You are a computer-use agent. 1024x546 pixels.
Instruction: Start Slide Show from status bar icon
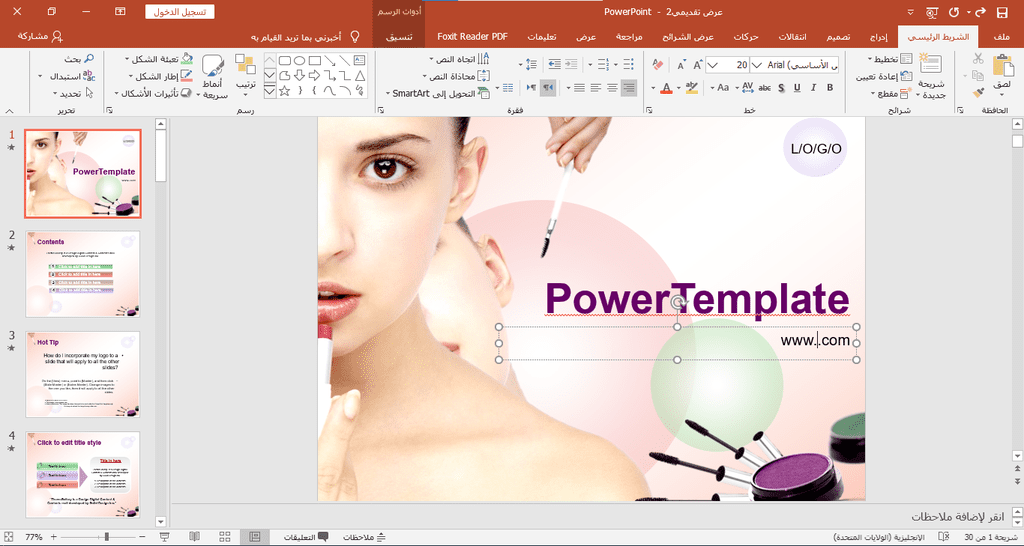coord(165,537)
